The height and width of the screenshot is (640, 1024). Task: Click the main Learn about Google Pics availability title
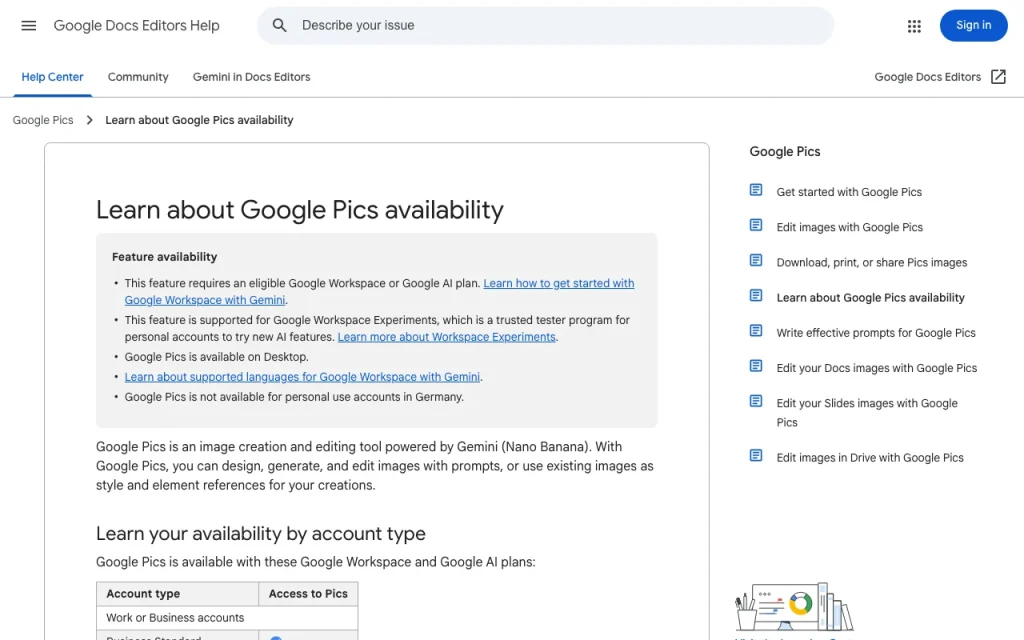300,210
